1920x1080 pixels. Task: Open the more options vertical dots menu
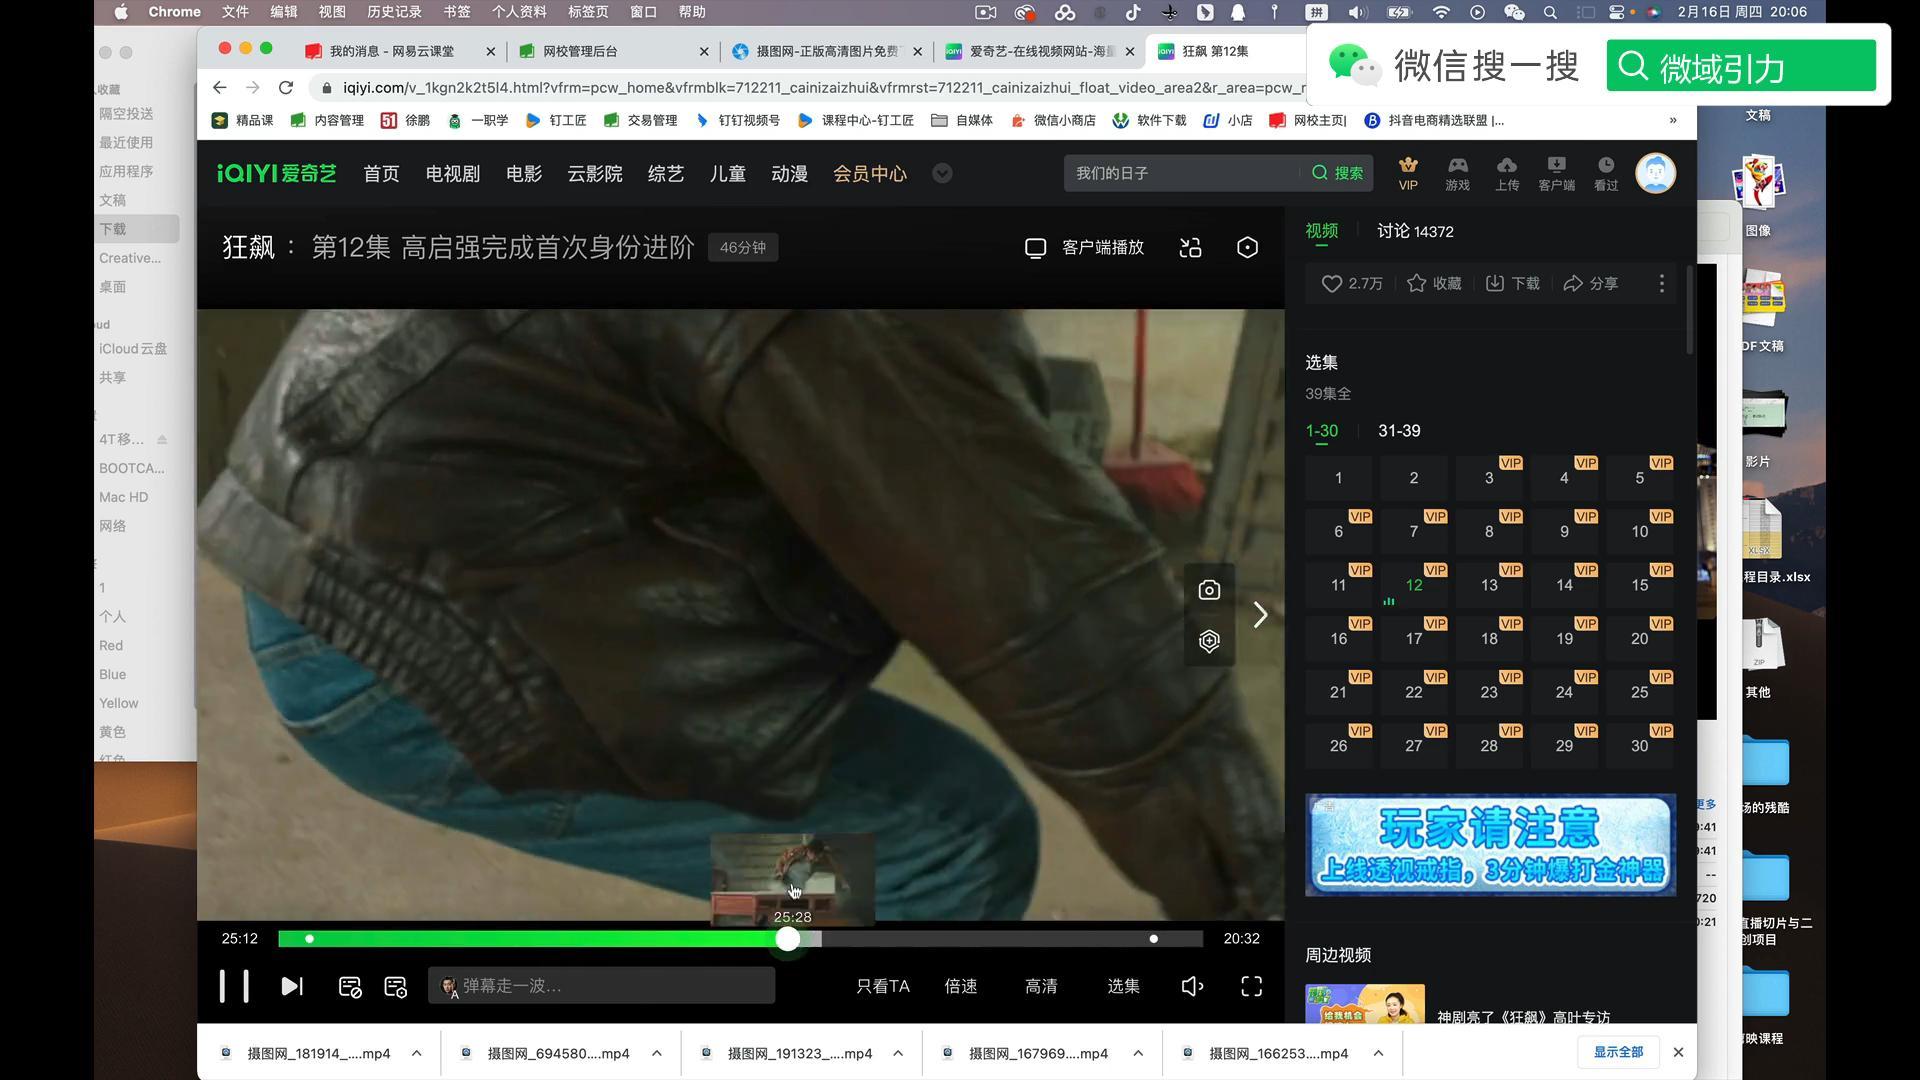1662,284
